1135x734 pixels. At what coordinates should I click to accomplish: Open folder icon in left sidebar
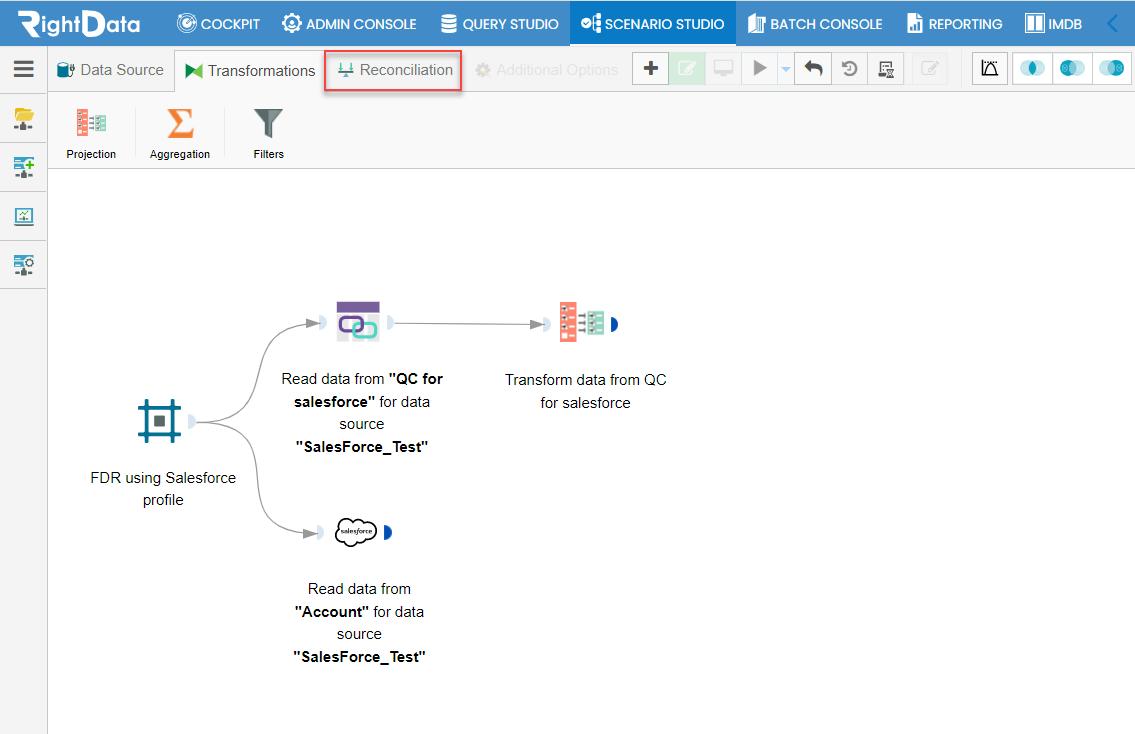(24, 119)
